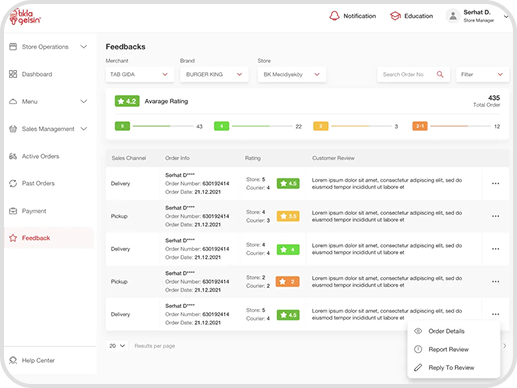Open actions menu for rating 2 Pickup row
The width and height of the screenshot is (517, 388).
[x=495, y=281]
